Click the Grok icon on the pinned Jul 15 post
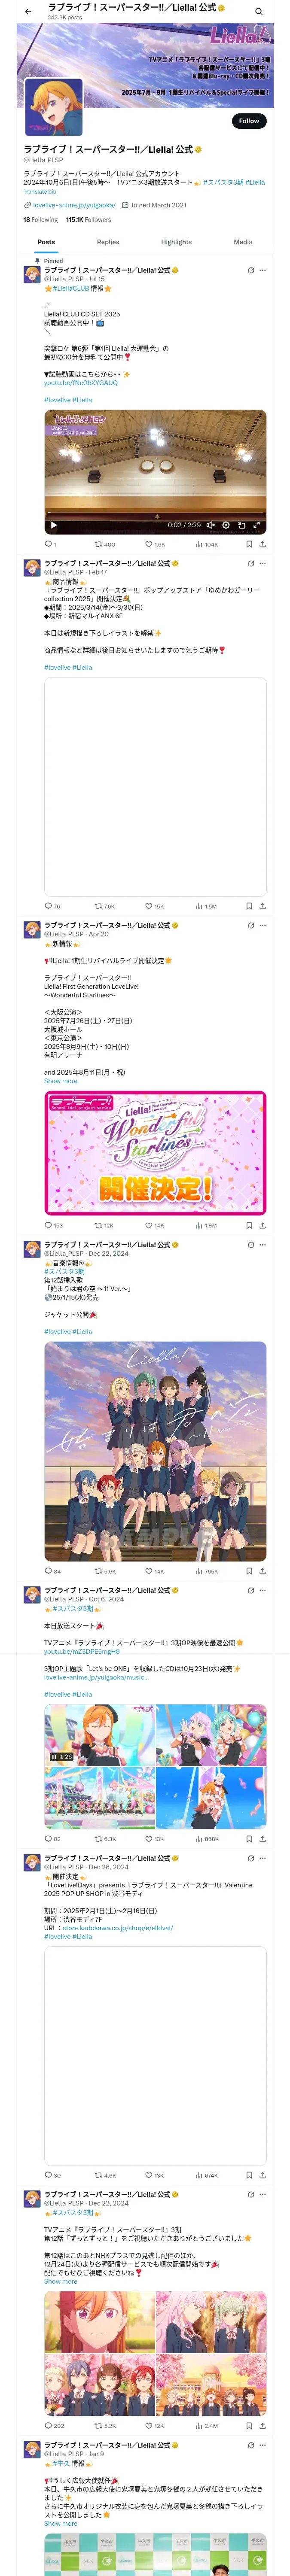Image resolution: width=290 pixels, height=2576 pixels. tap(251, 270)
